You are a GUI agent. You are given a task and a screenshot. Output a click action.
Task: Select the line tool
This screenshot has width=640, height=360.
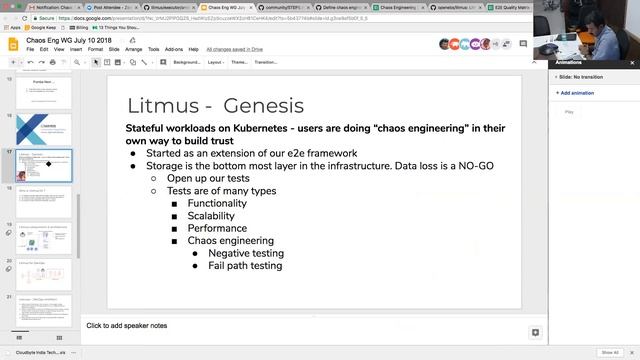tap(144, 62)
